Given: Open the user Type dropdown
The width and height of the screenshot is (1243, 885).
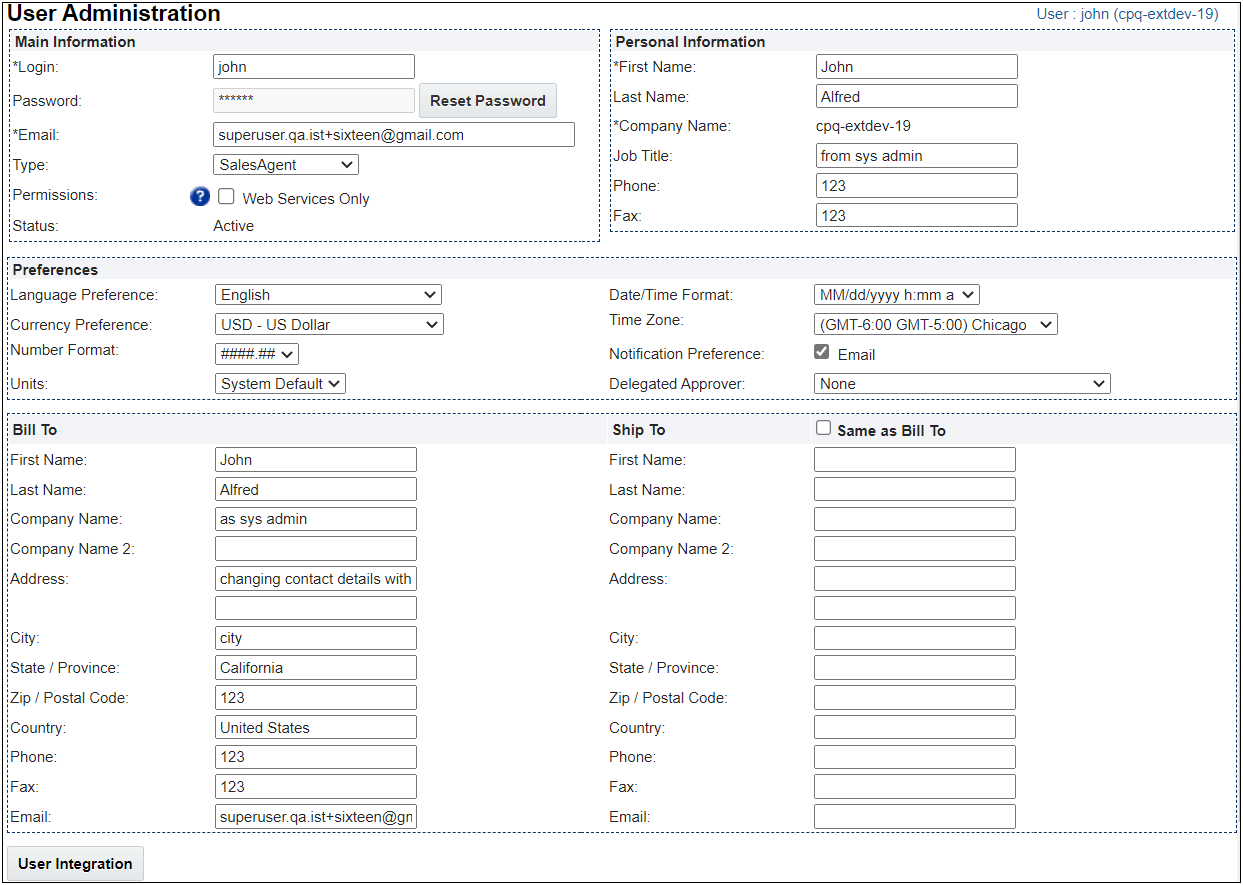Looking at the screenshot, I should tap(286, 165).
